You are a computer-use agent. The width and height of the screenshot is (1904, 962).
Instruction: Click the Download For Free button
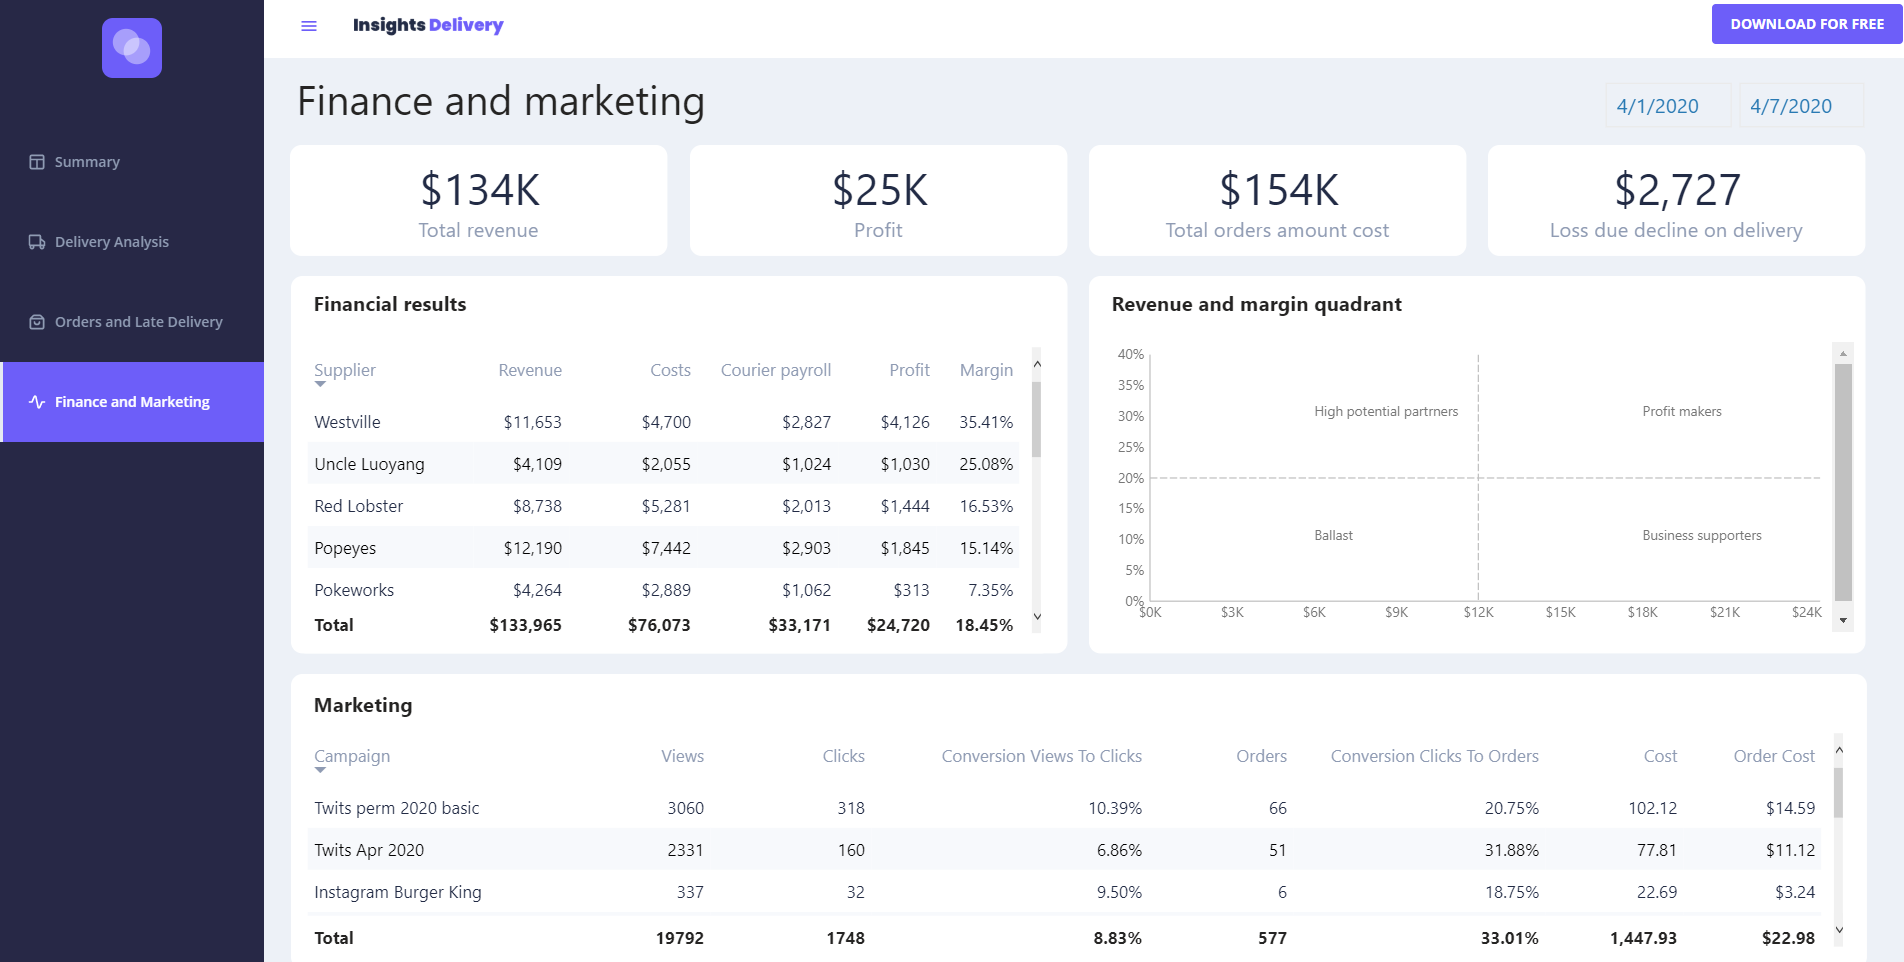1806,24
